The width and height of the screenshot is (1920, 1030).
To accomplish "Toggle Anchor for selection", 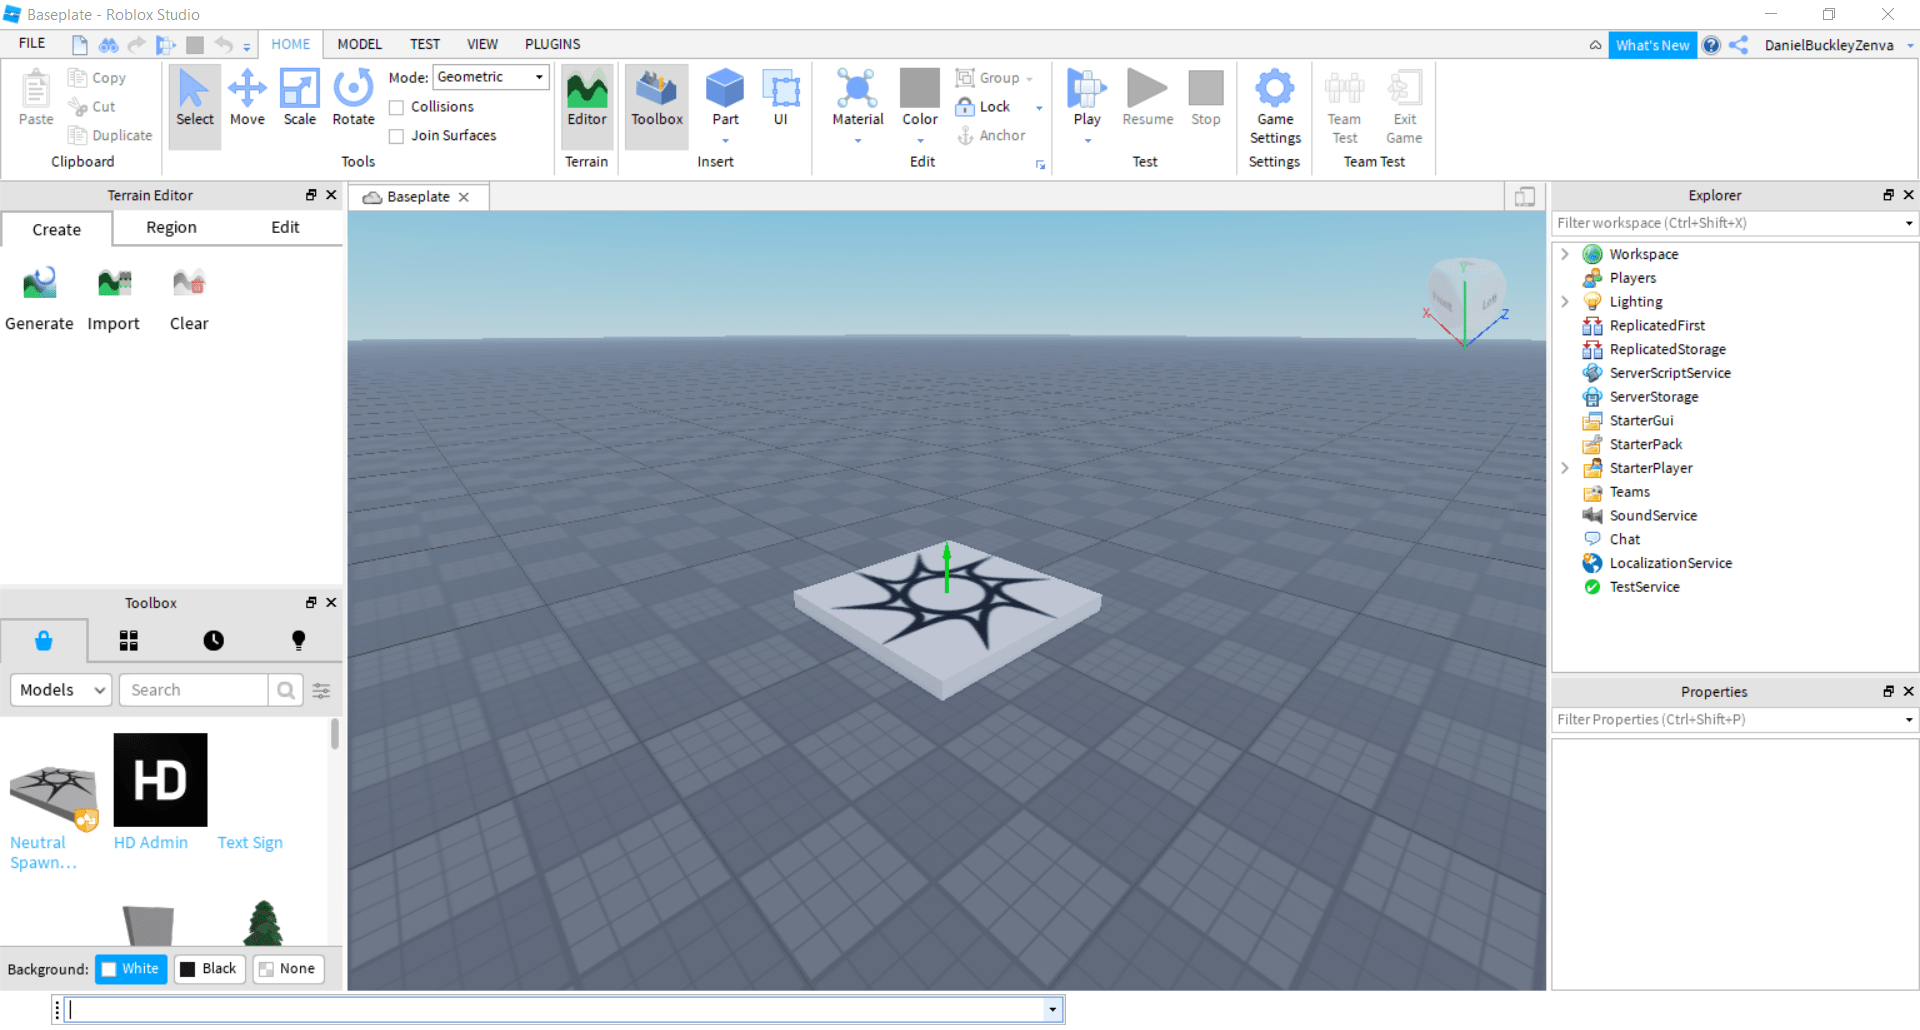I will pyautogui.click(x=993, y=135).
